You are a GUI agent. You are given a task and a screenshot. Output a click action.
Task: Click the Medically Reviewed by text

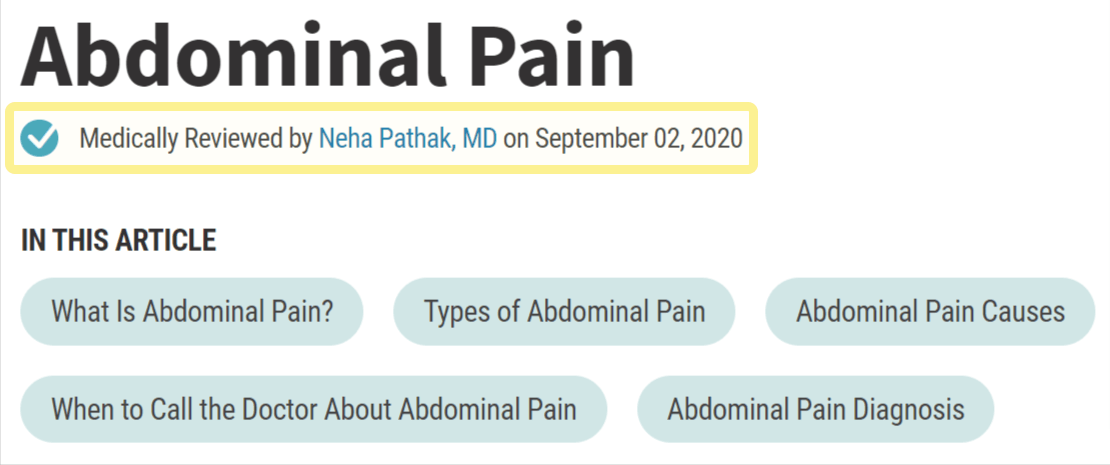click(195, 139)
